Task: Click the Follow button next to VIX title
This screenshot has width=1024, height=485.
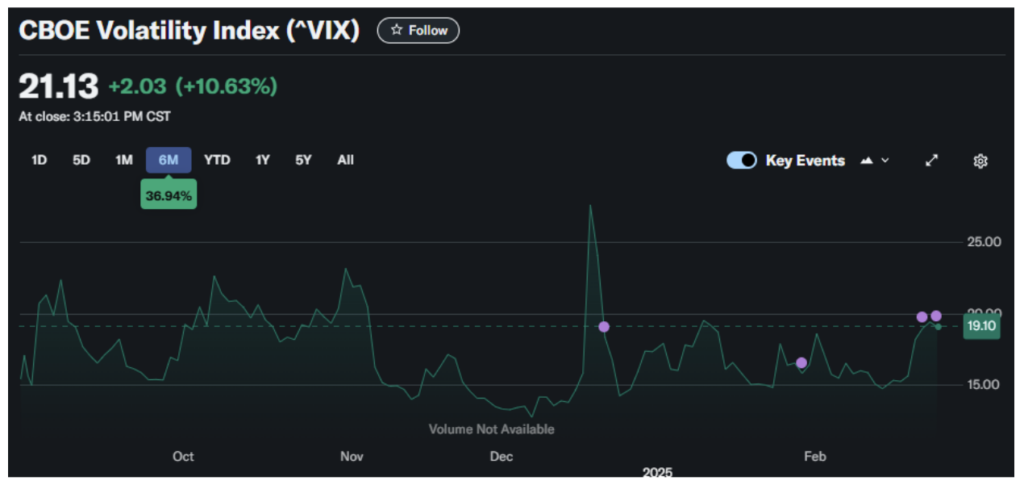Action: point(418,31)
